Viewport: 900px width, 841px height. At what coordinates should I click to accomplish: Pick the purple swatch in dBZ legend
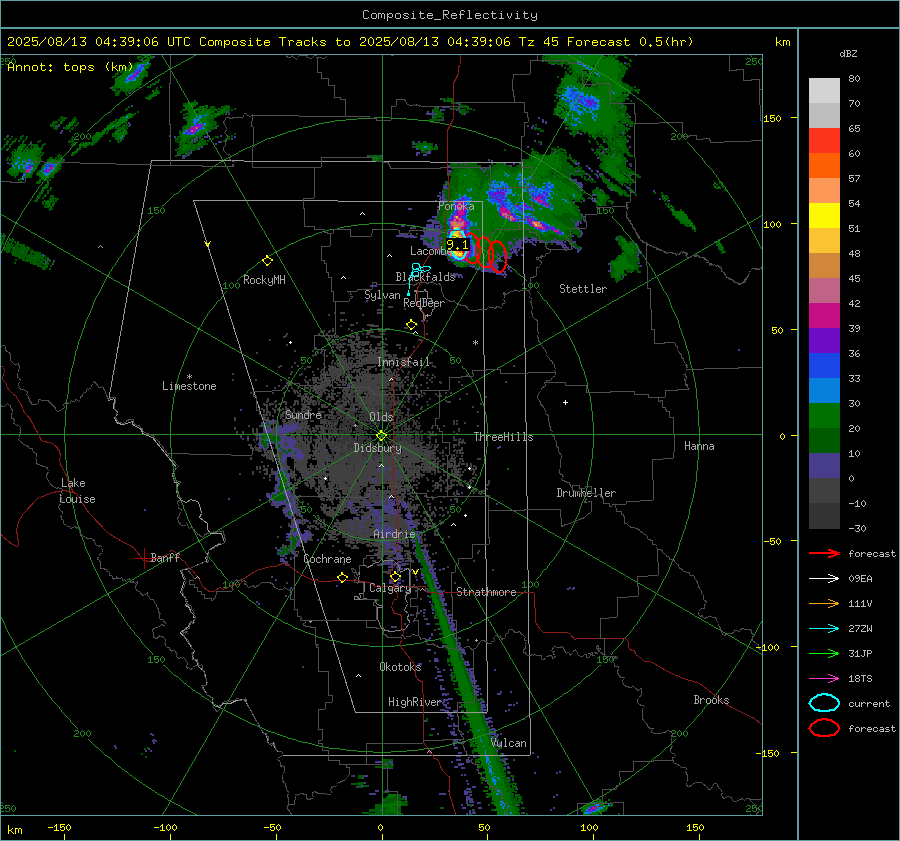pos(824,341)
